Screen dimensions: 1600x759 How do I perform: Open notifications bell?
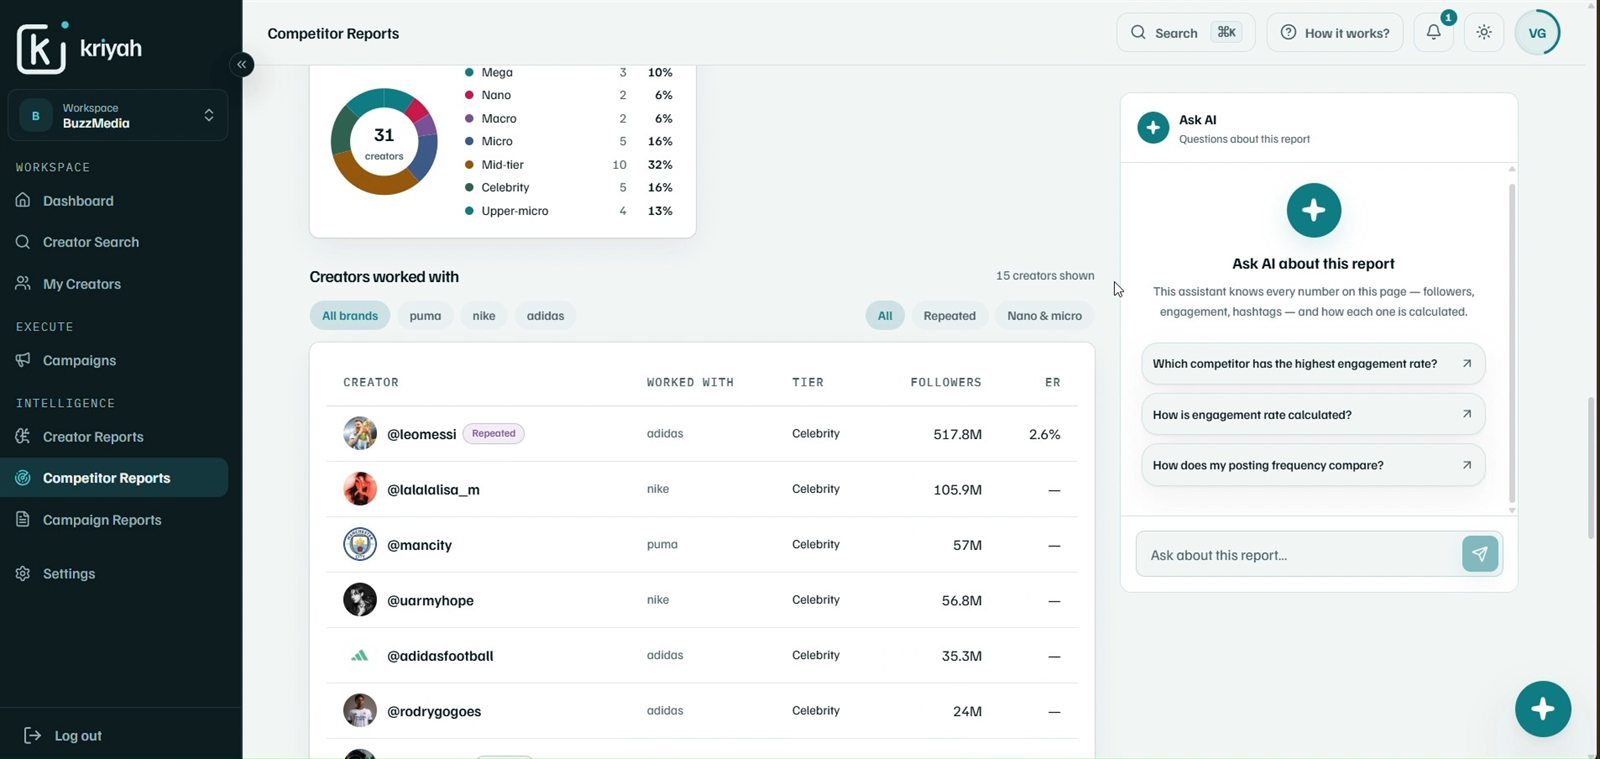(x=1434, y=33)
